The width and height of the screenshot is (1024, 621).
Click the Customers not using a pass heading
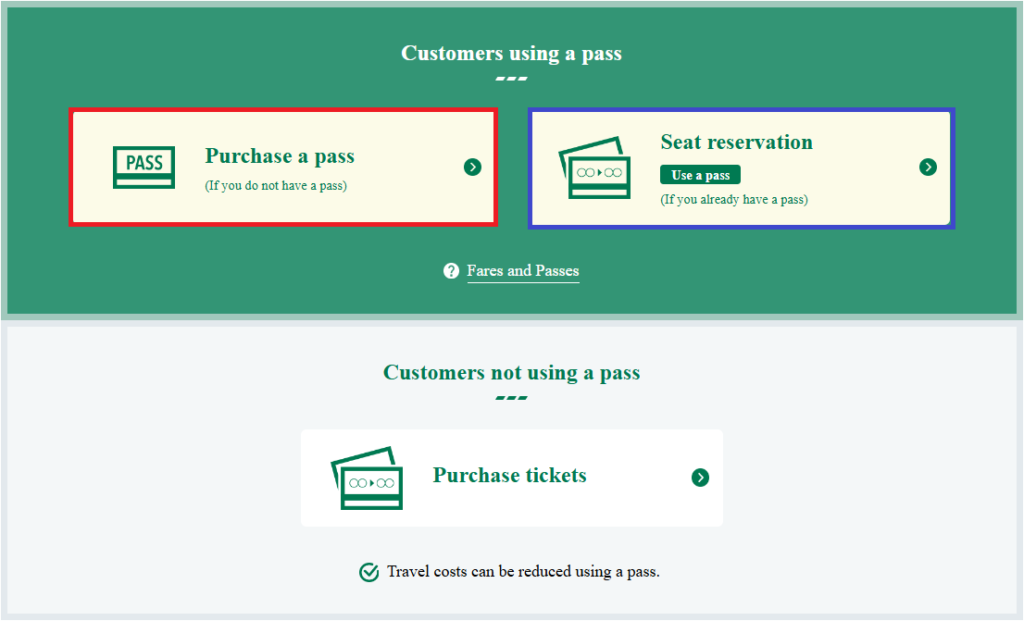511,373
